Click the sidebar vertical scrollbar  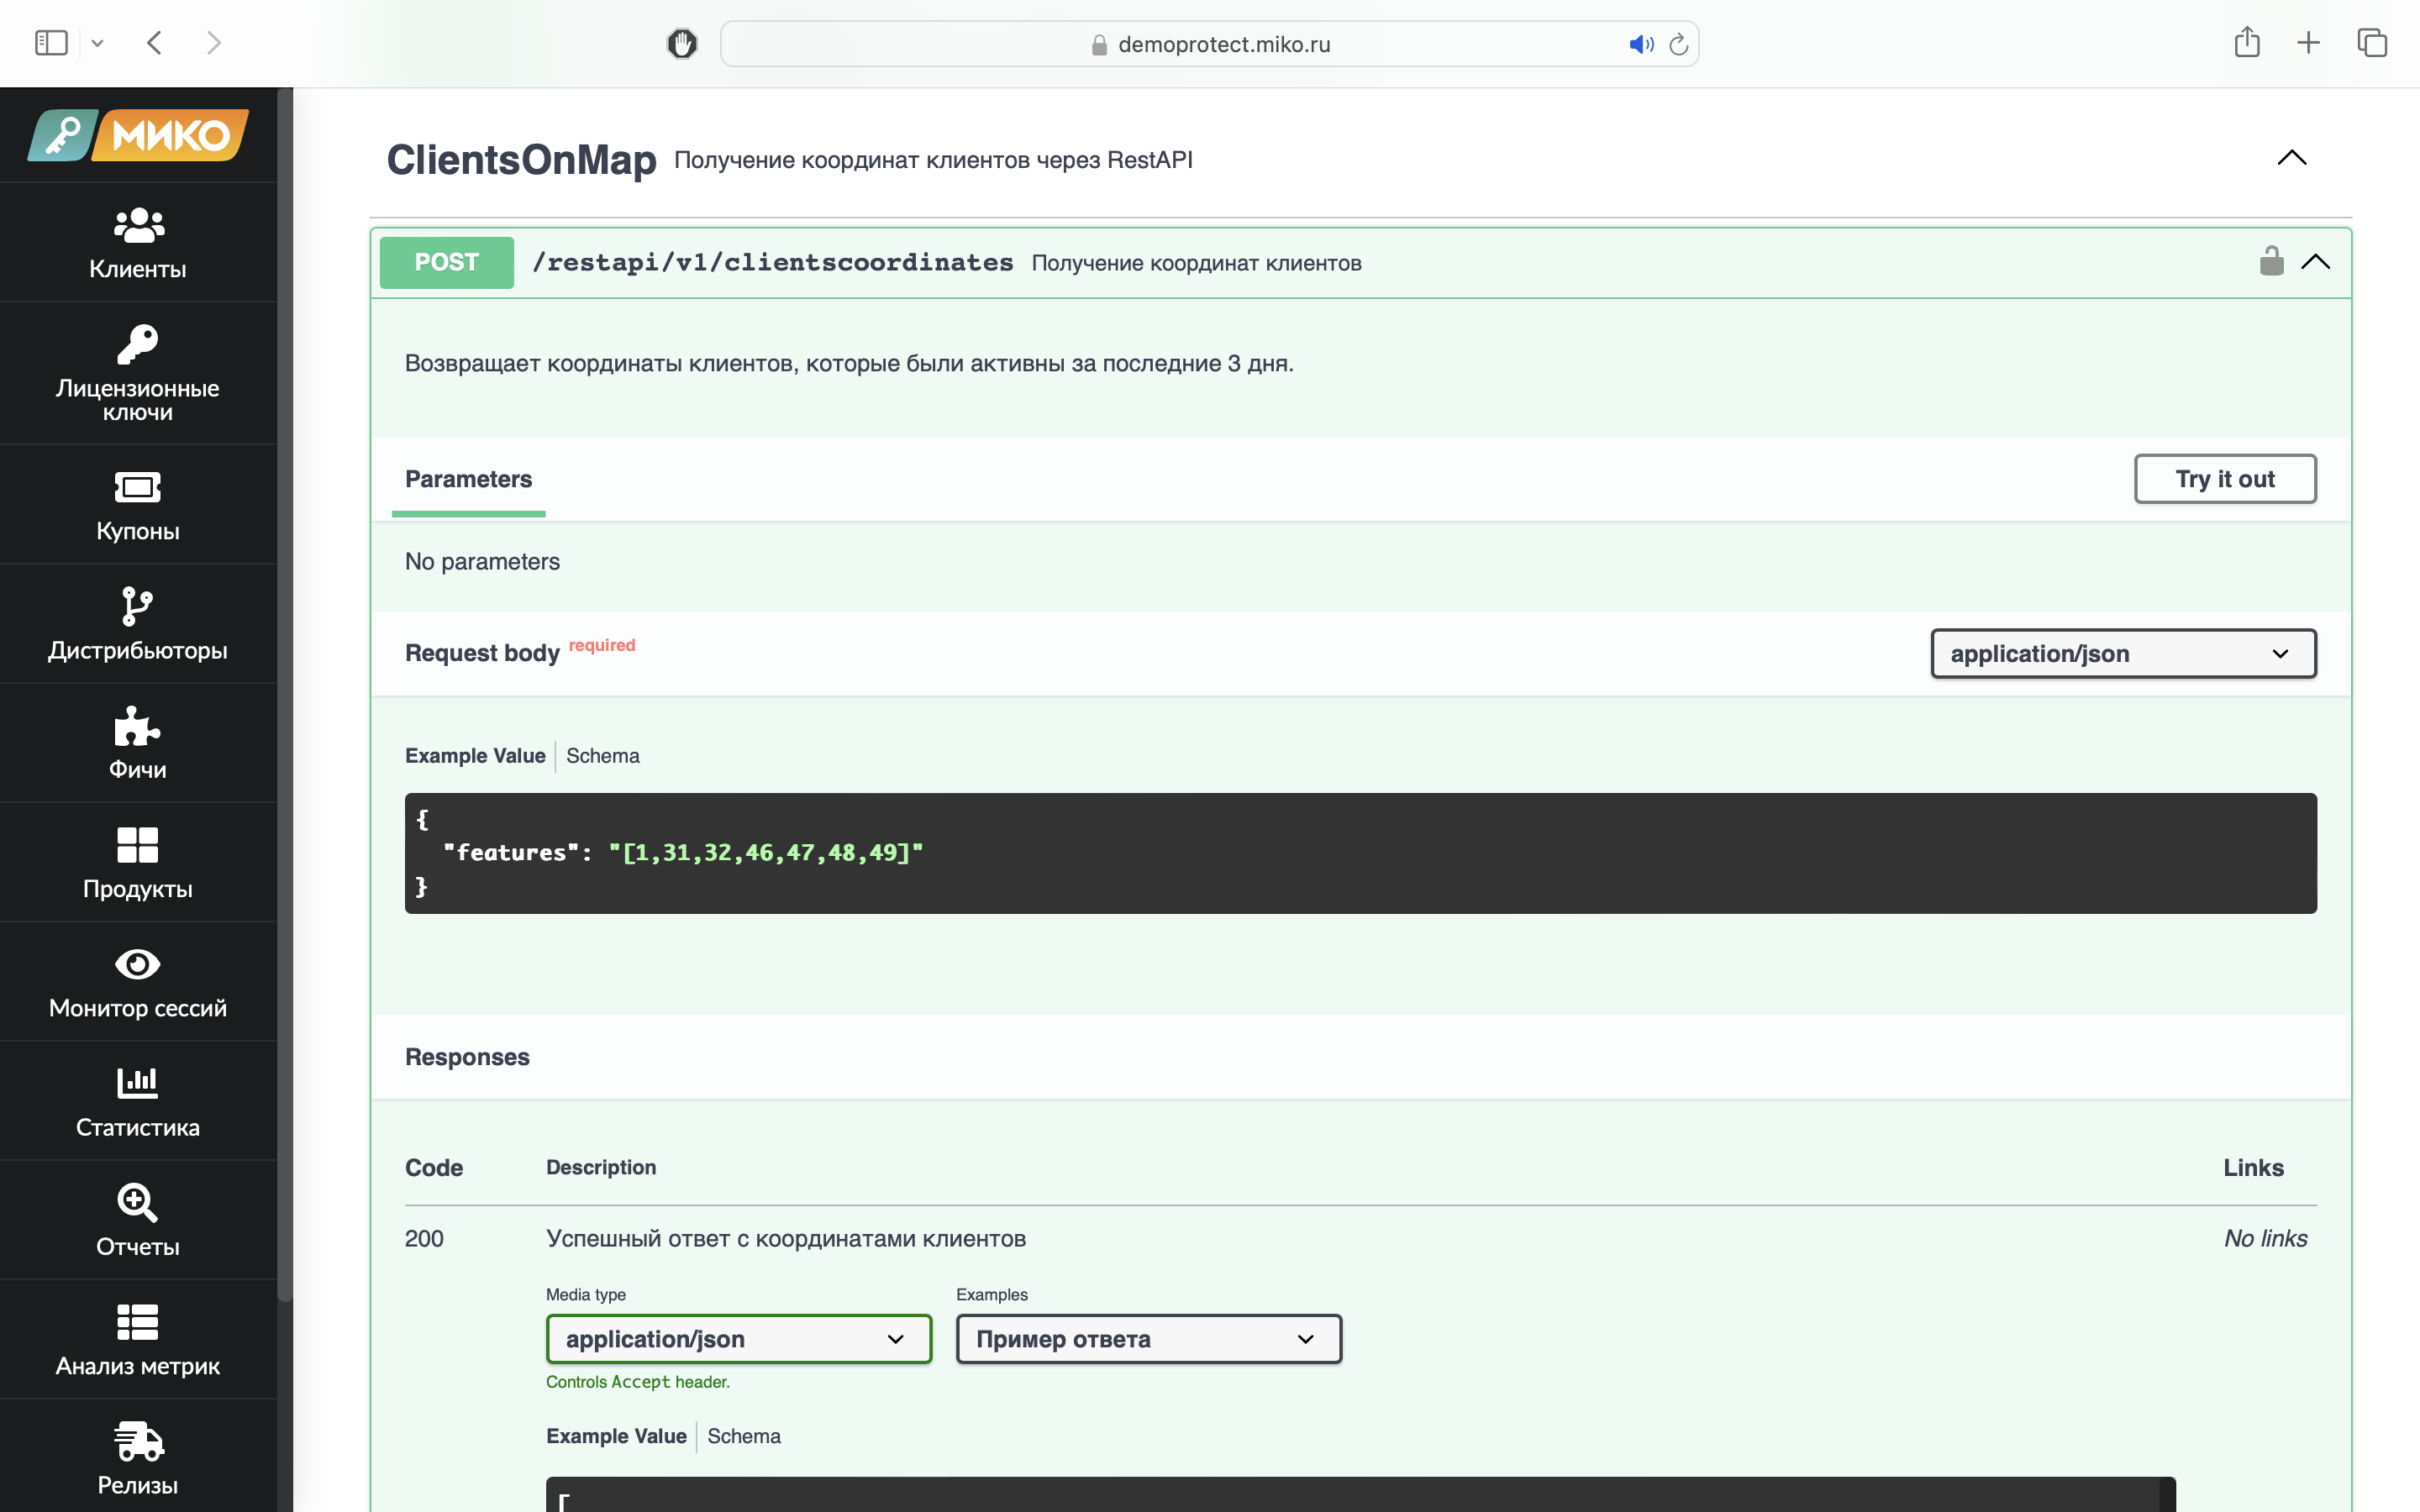click(x=285, y=695)
